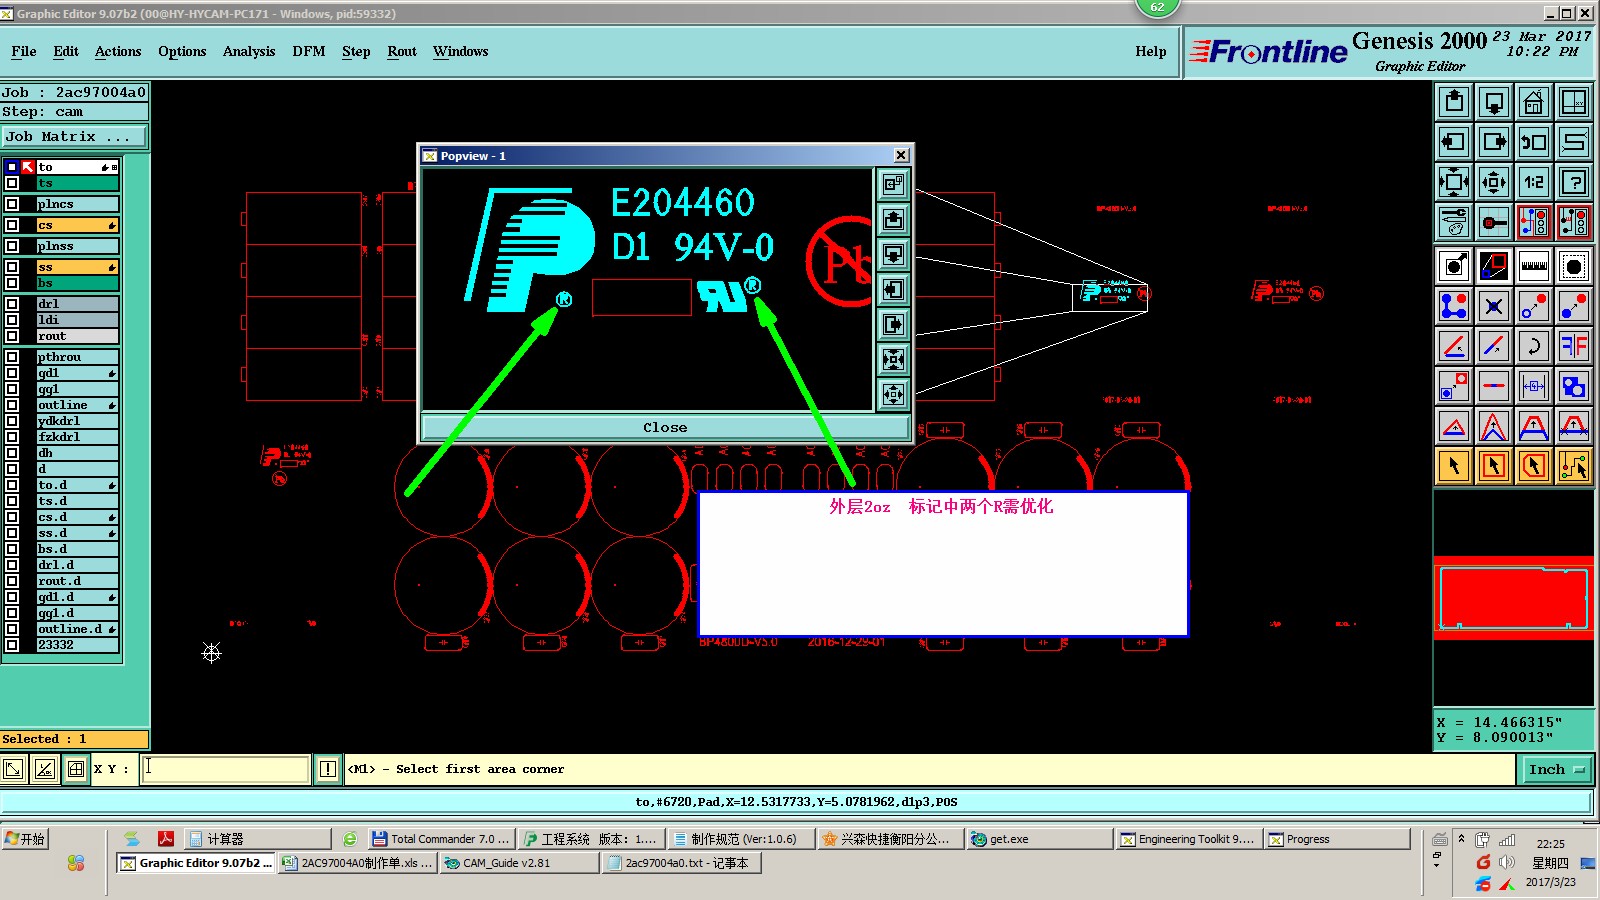Select the feature highlight icon with arrow
The image size is (1600, 900).
click(x=1454, y=266)
